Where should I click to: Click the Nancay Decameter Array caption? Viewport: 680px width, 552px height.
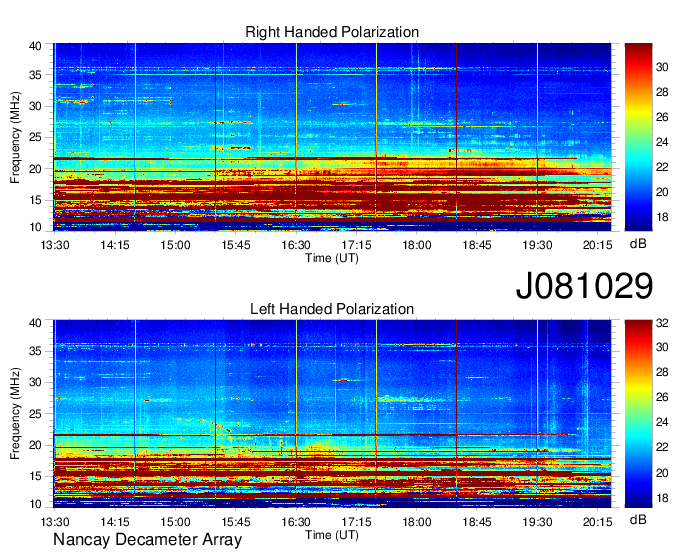tap(147, 540)
